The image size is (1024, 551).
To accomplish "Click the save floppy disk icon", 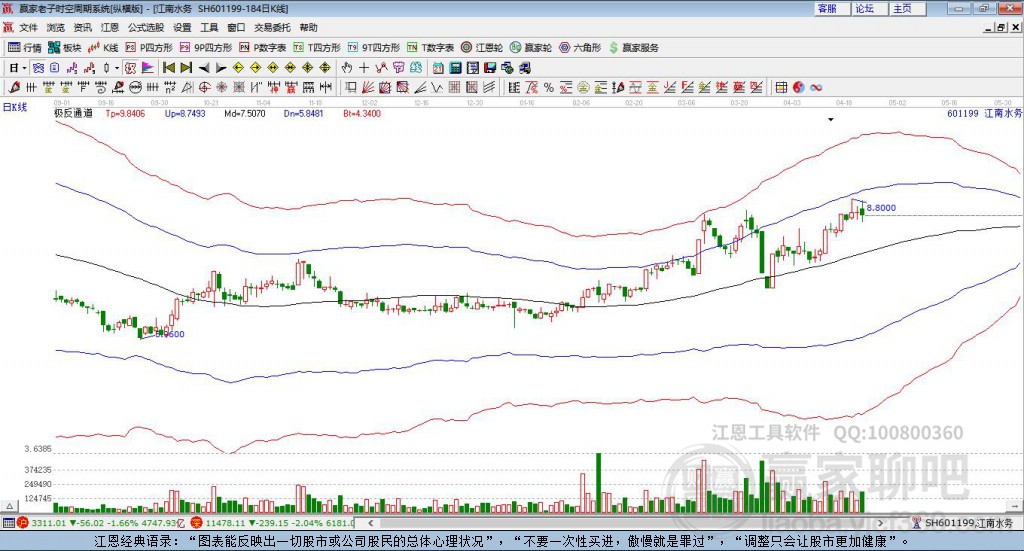I will 490,68.
